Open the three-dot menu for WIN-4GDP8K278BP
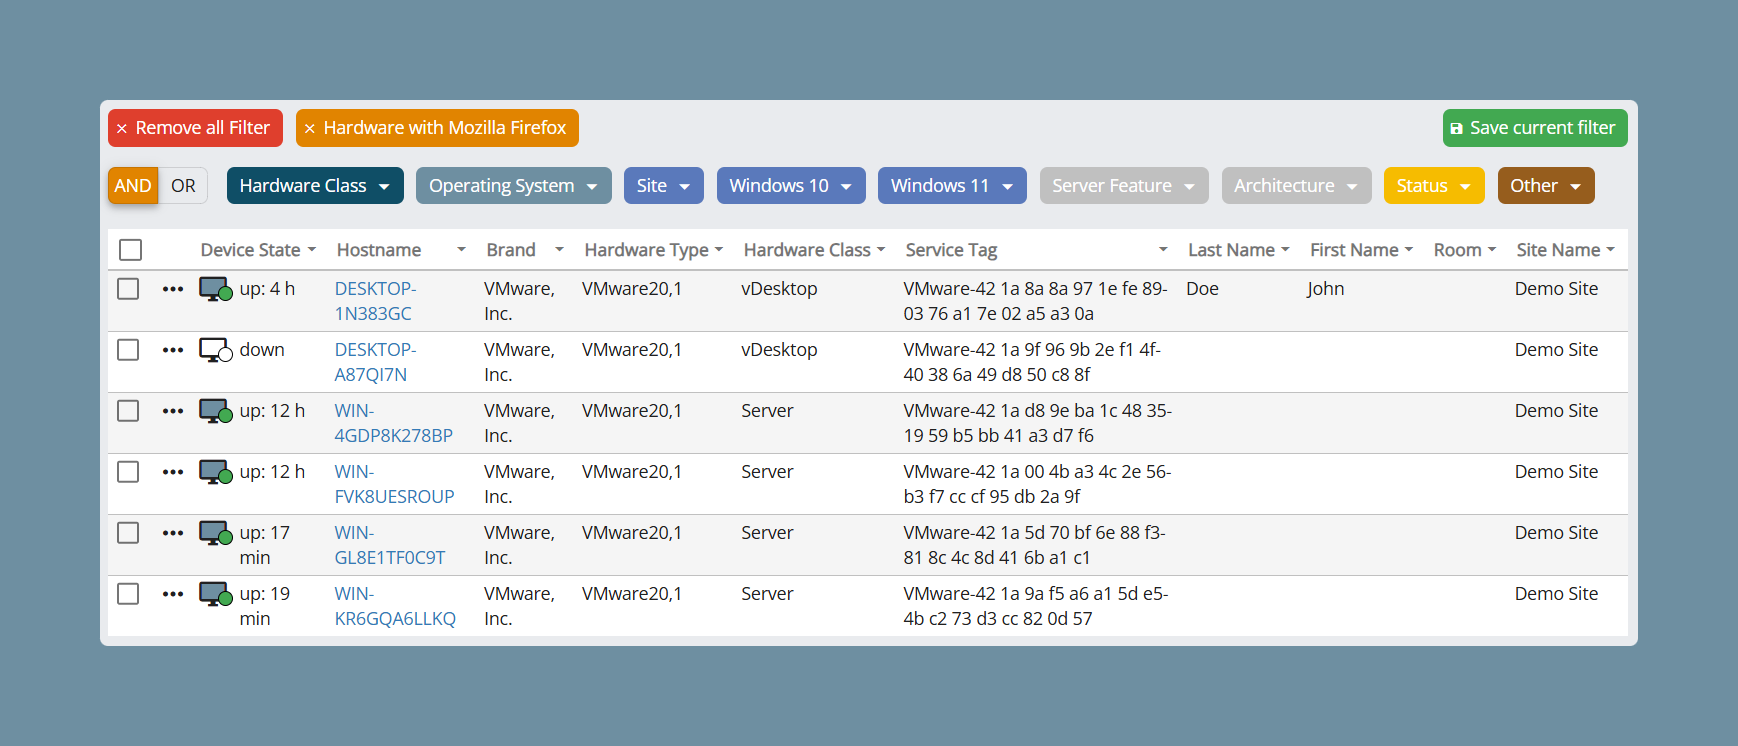This screenshot has height=746, width=1738. [x=173, y=411]
